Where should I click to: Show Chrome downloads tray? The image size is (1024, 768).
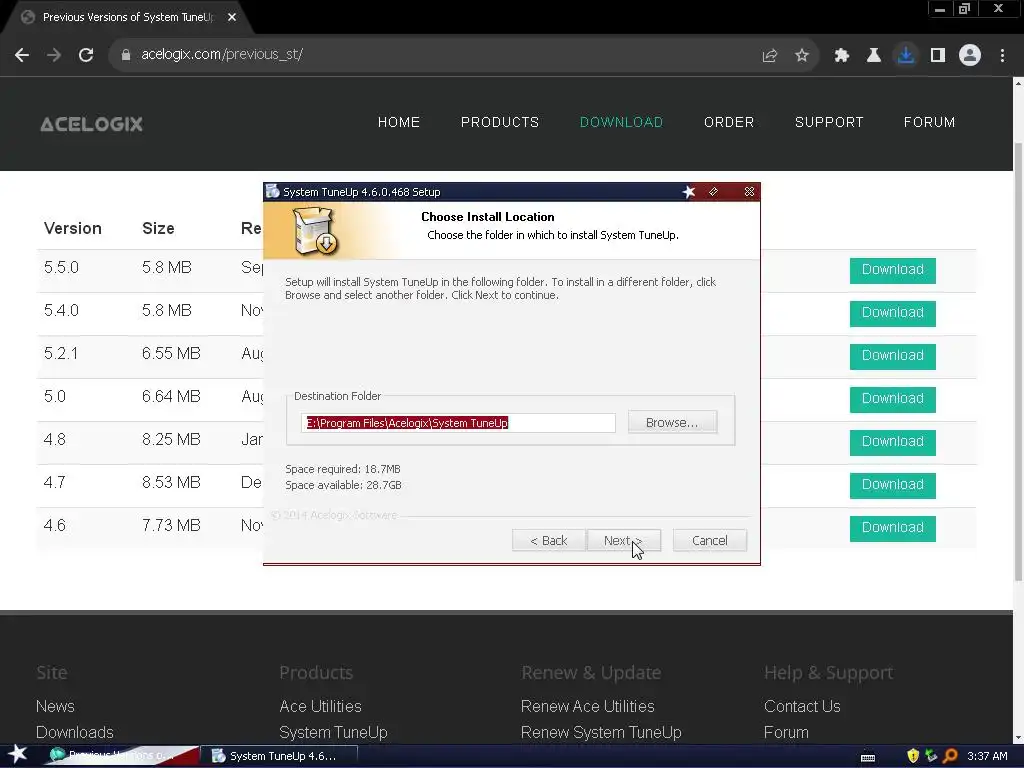(x=906, y=55)
